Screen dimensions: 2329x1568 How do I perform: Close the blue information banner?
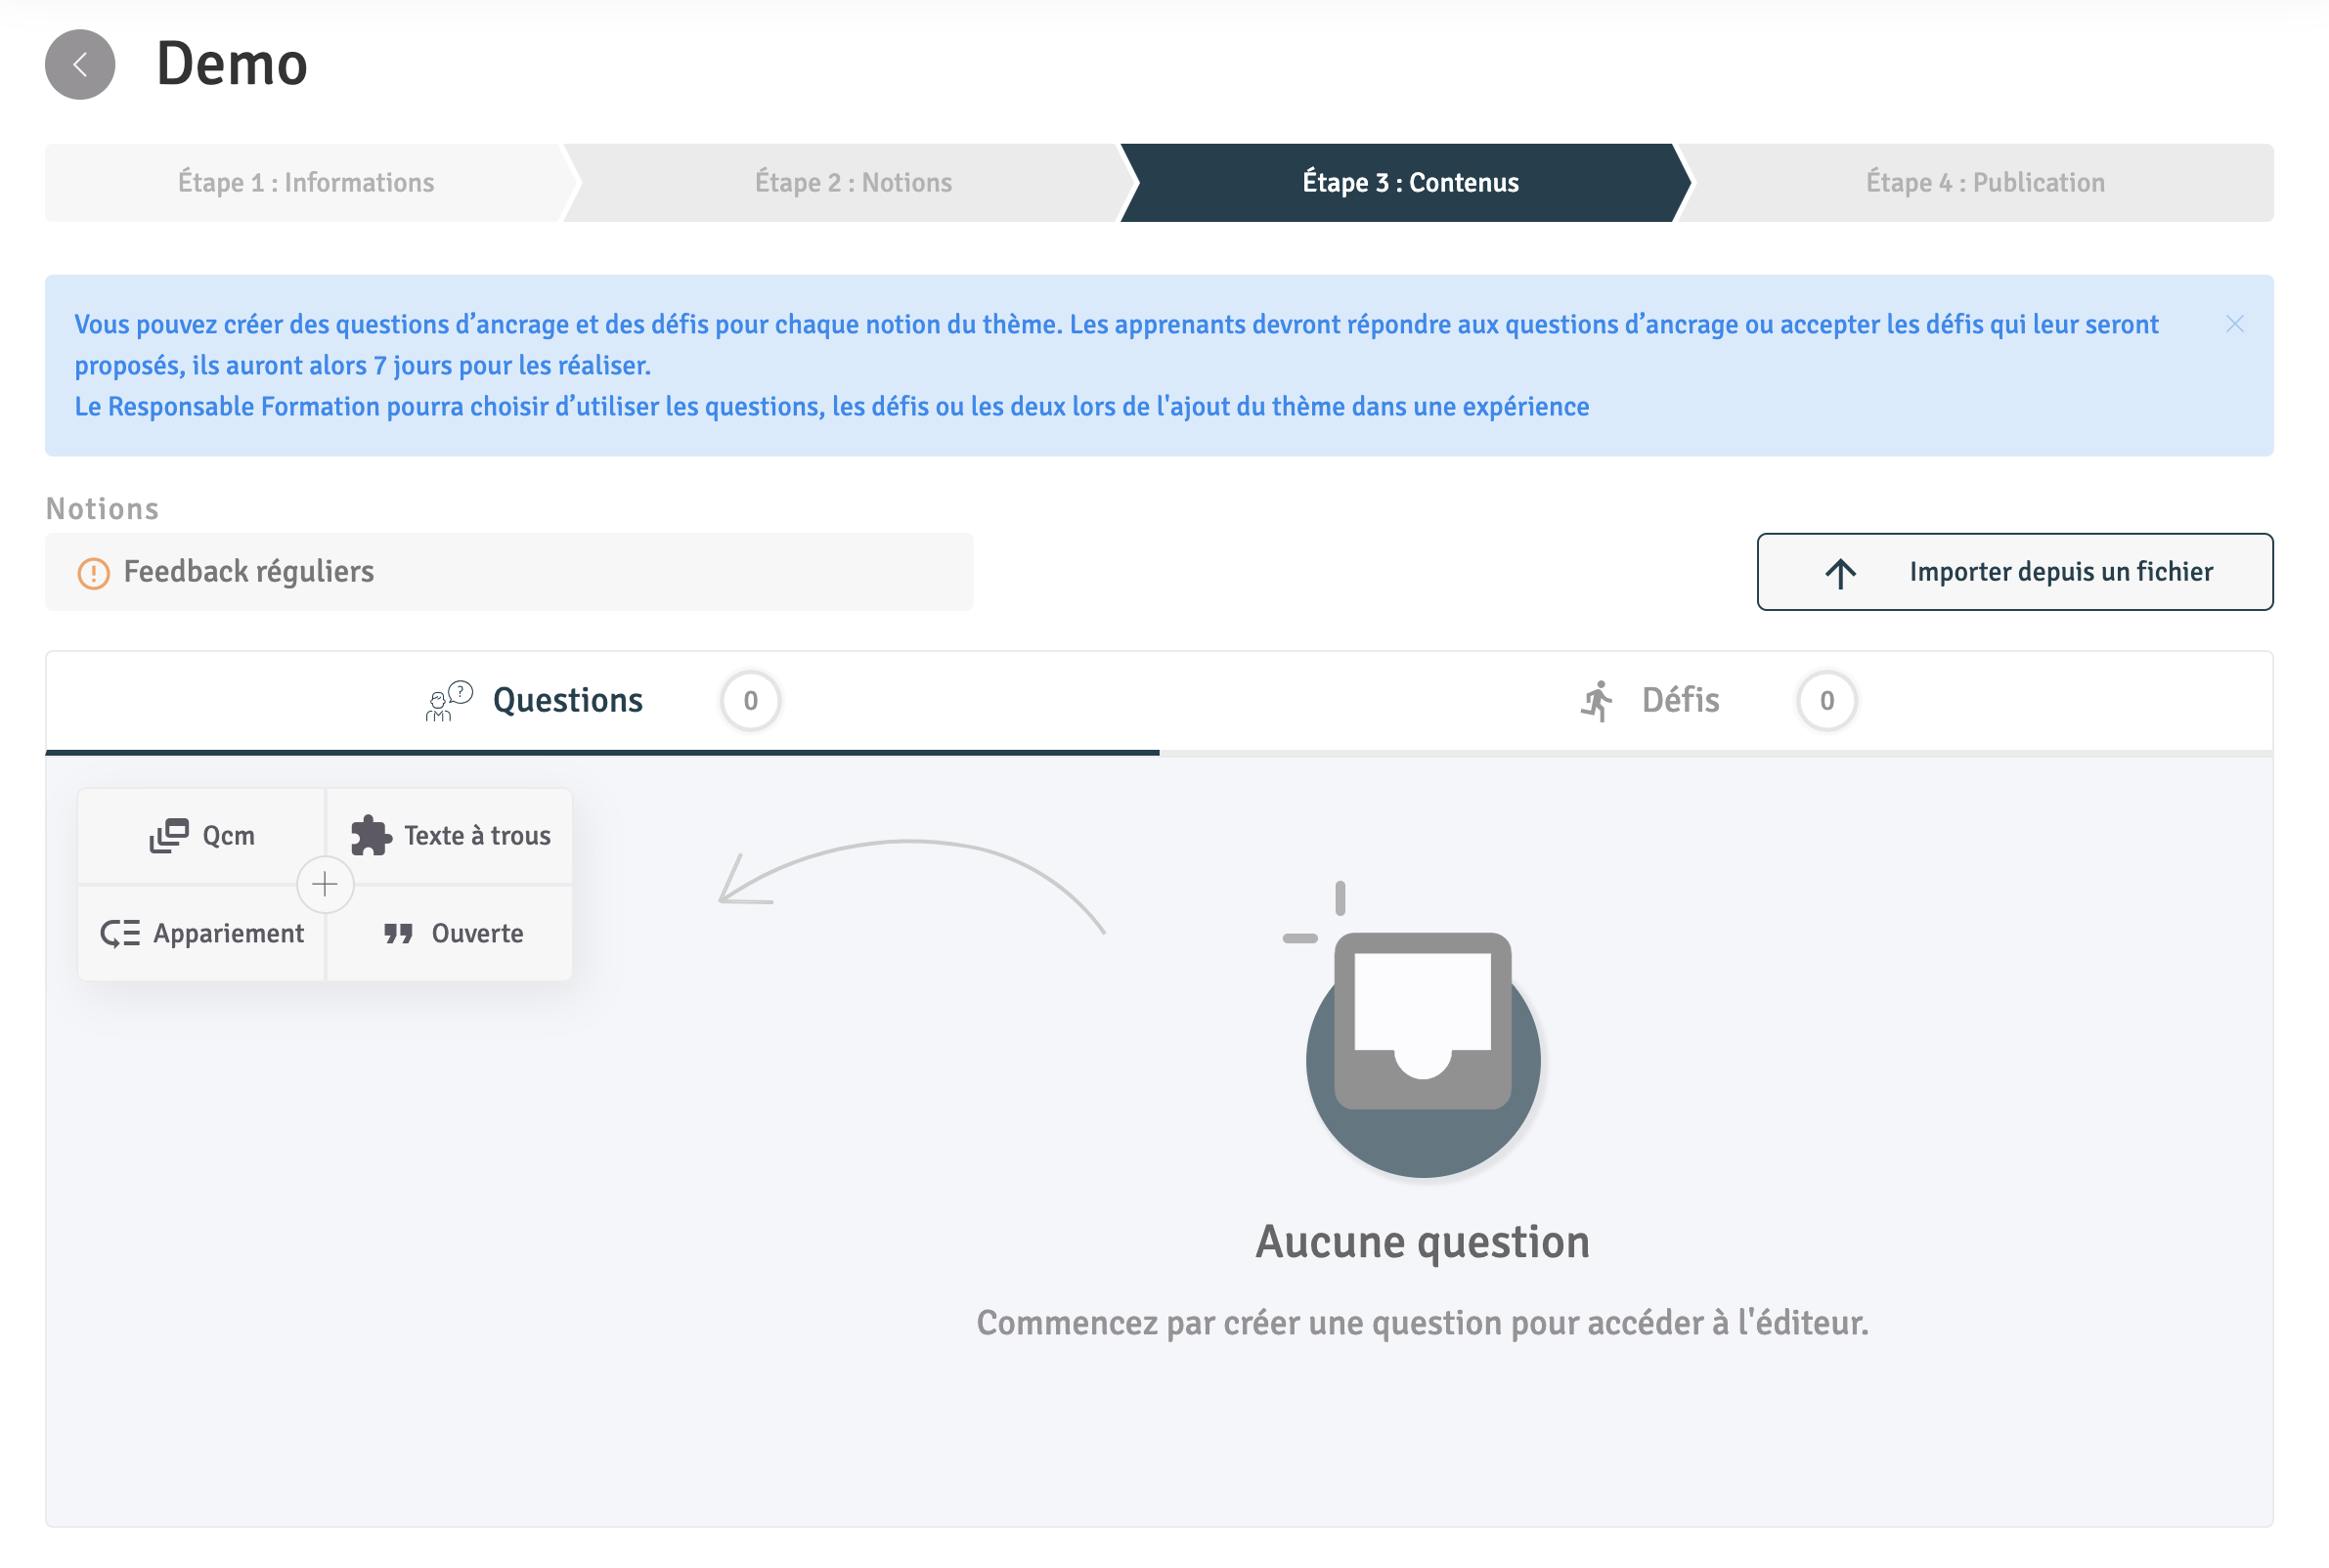pyautogui.click(x=2234, y=324)
